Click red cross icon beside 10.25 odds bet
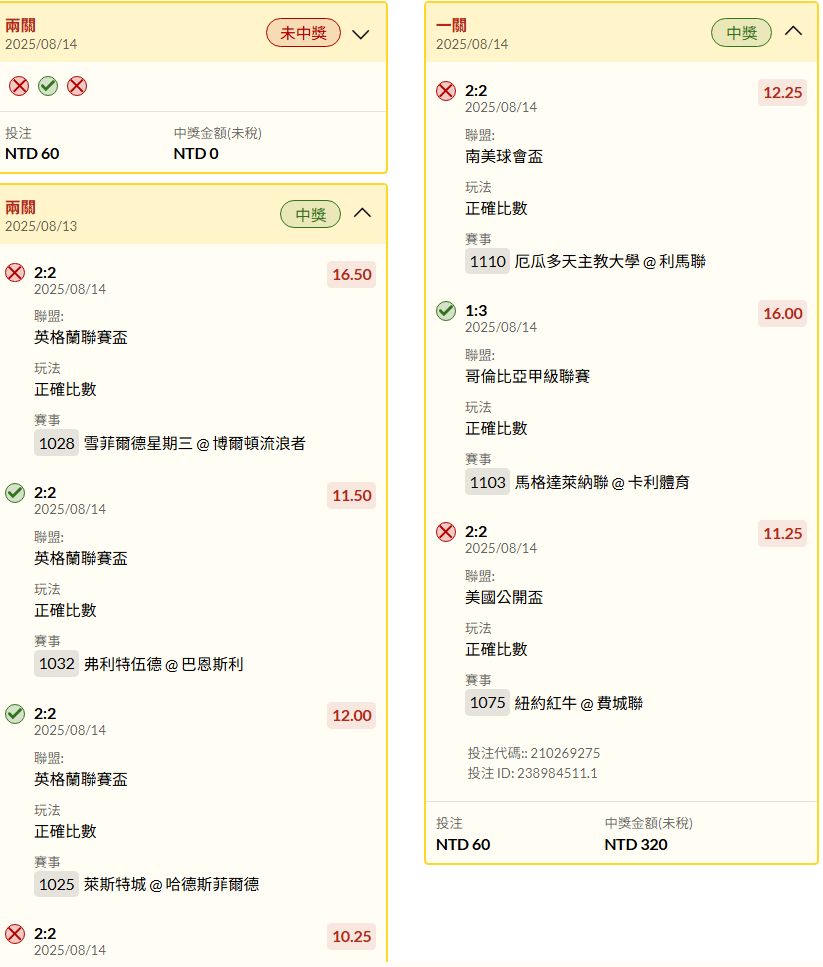 [15, 934]
